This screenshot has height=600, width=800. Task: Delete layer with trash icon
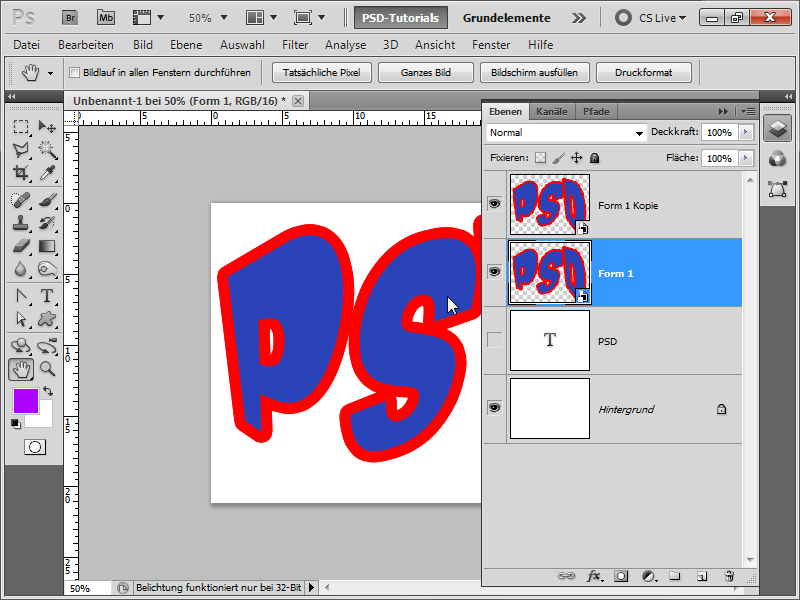[729, 576]
